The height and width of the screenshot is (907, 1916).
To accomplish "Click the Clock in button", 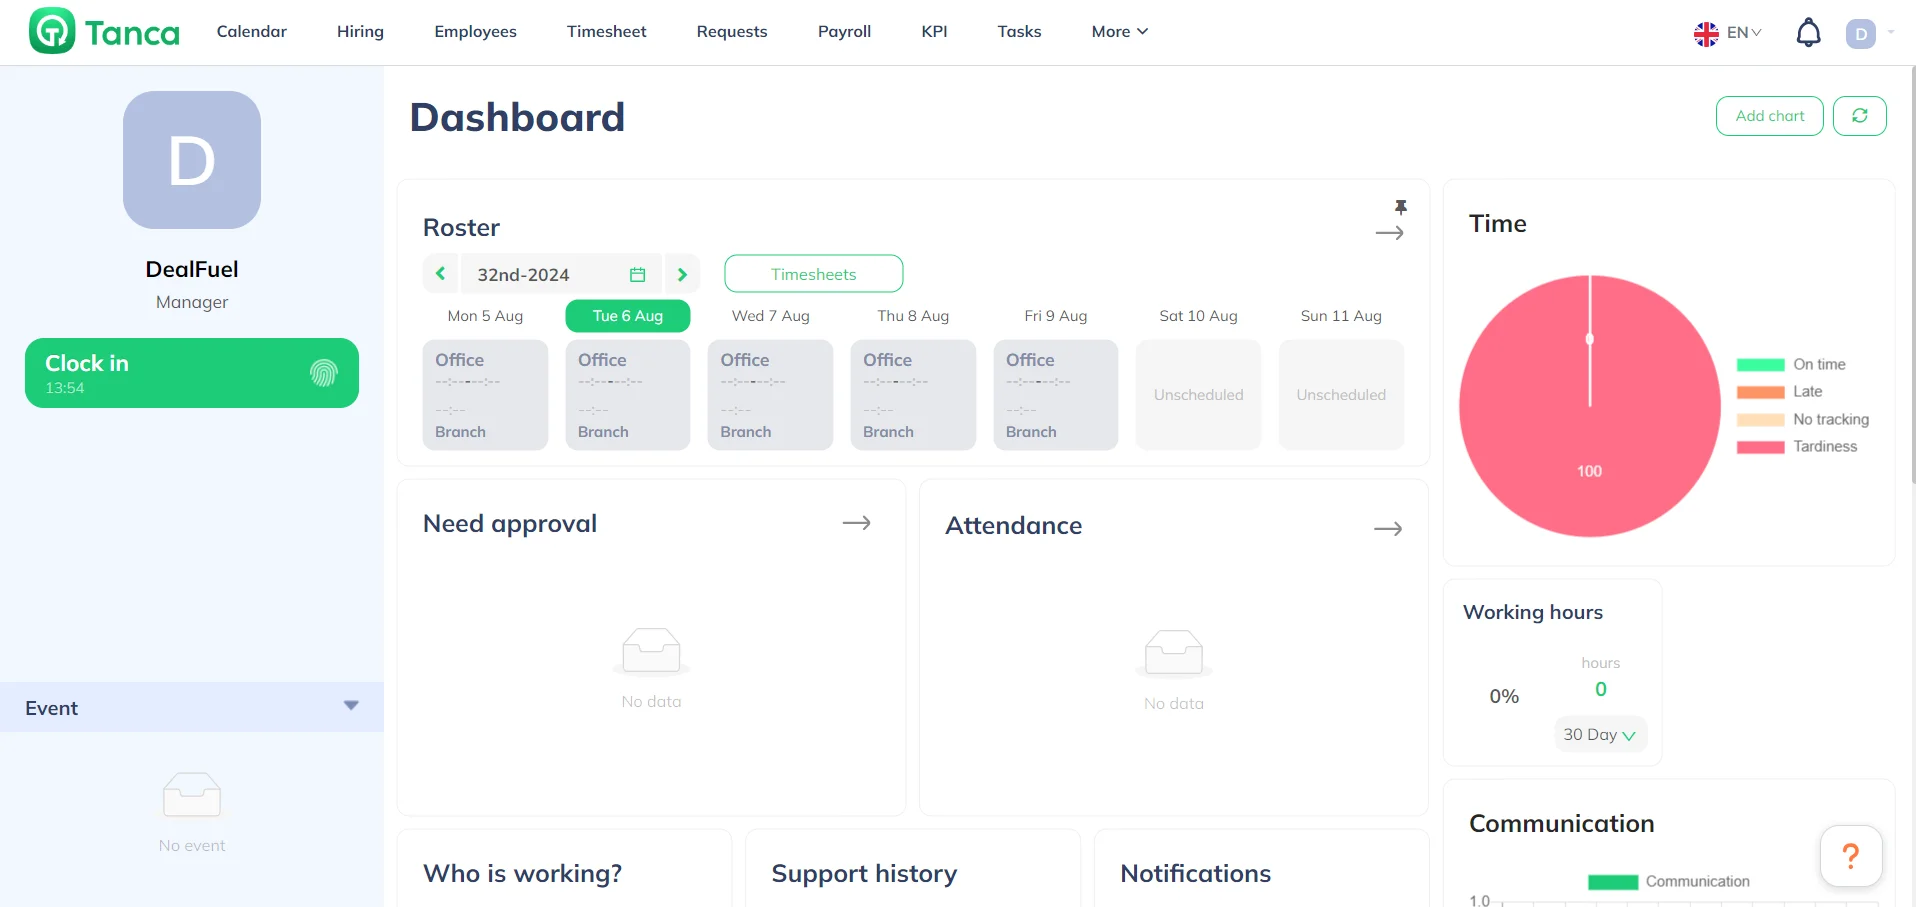I will [192, 373].
